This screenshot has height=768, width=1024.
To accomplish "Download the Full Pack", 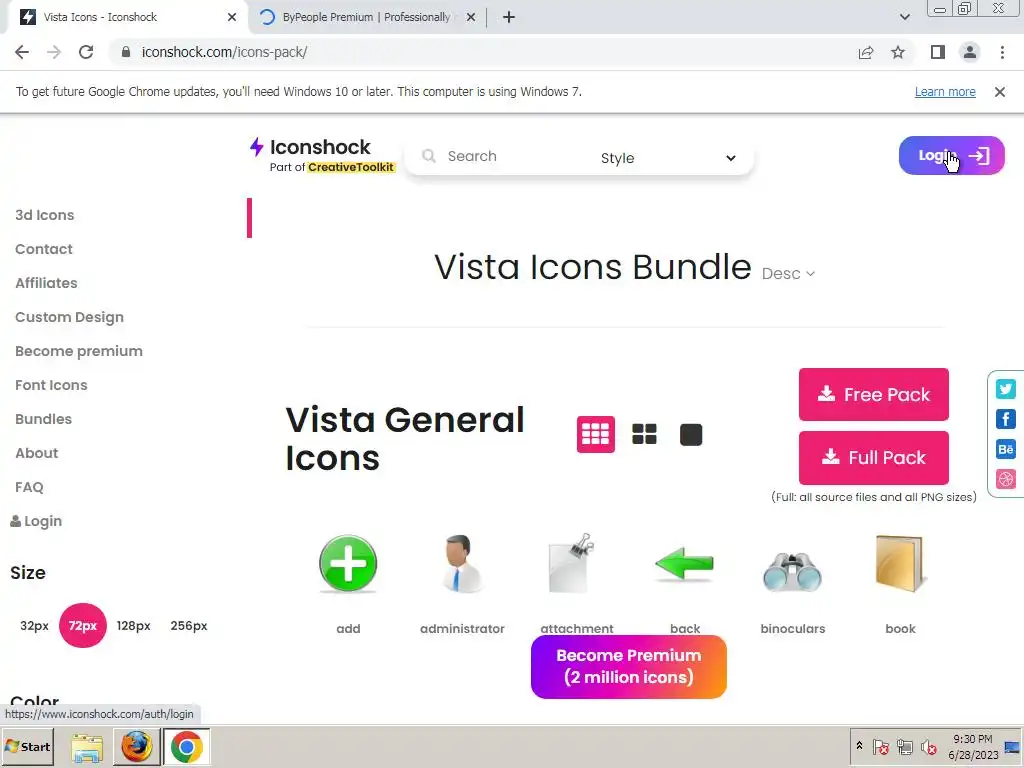I will pyautogui.click(x=874, y=458).
